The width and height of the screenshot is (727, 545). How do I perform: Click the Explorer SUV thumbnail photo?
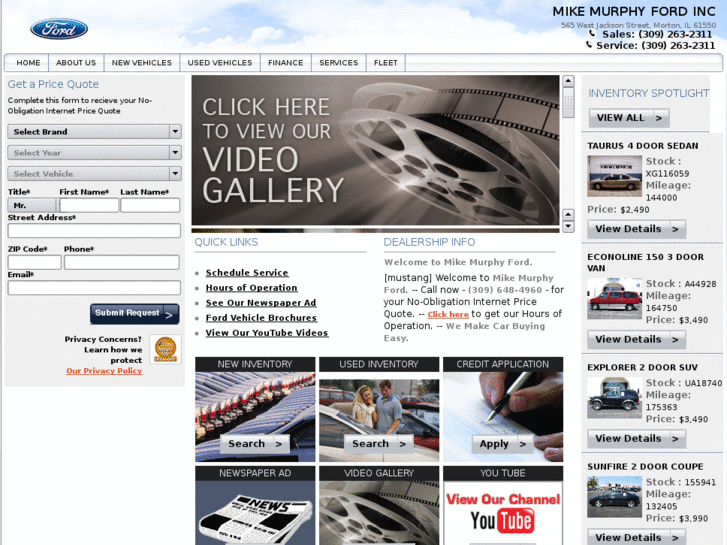tap(614, 398)
